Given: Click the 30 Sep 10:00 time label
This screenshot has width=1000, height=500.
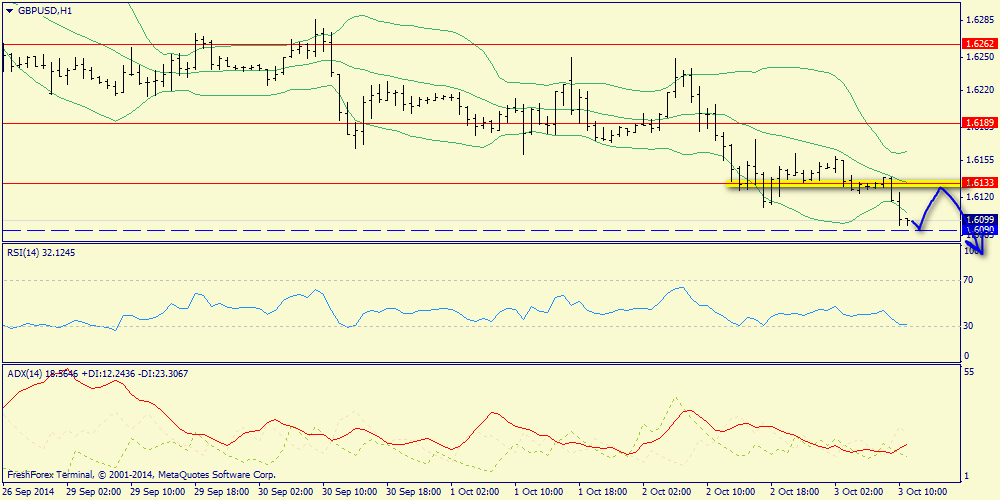Looking at the screenshot, I should 347,492.
